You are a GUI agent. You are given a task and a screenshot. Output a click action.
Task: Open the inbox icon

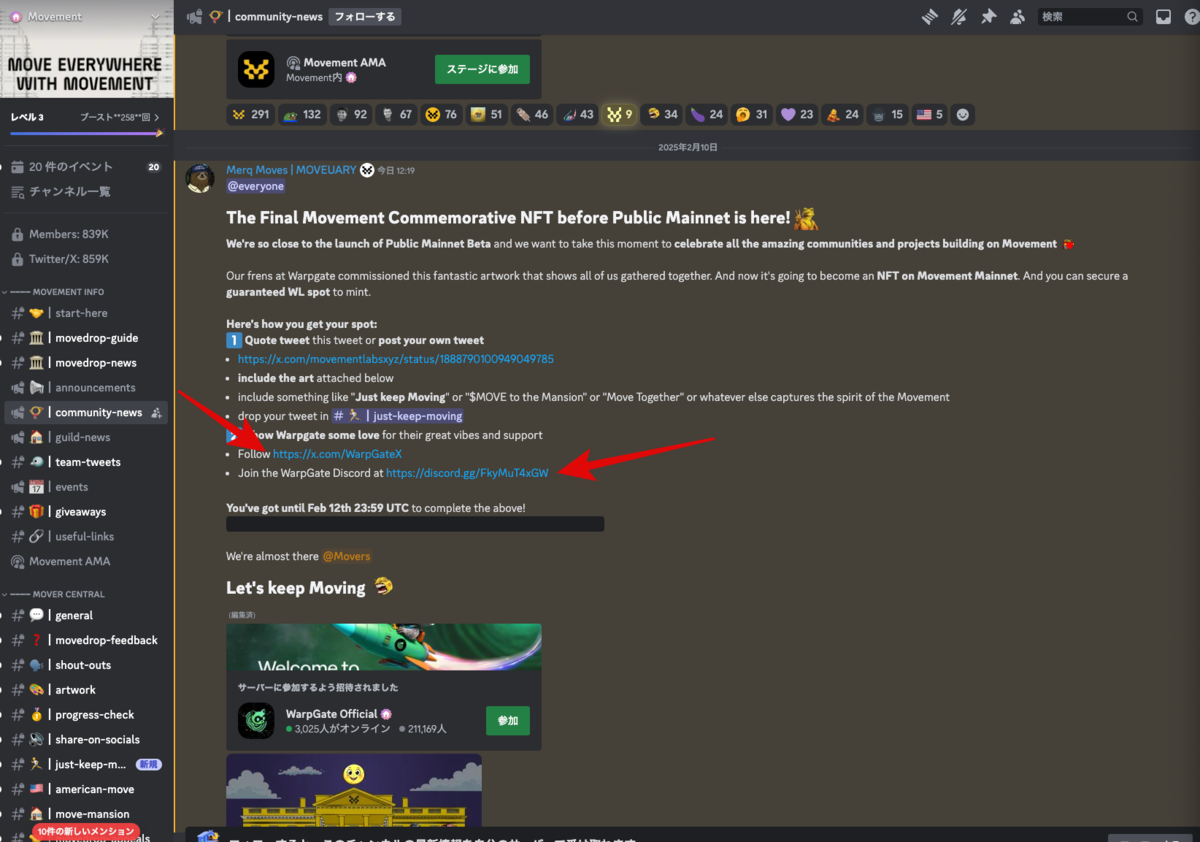1163,16
